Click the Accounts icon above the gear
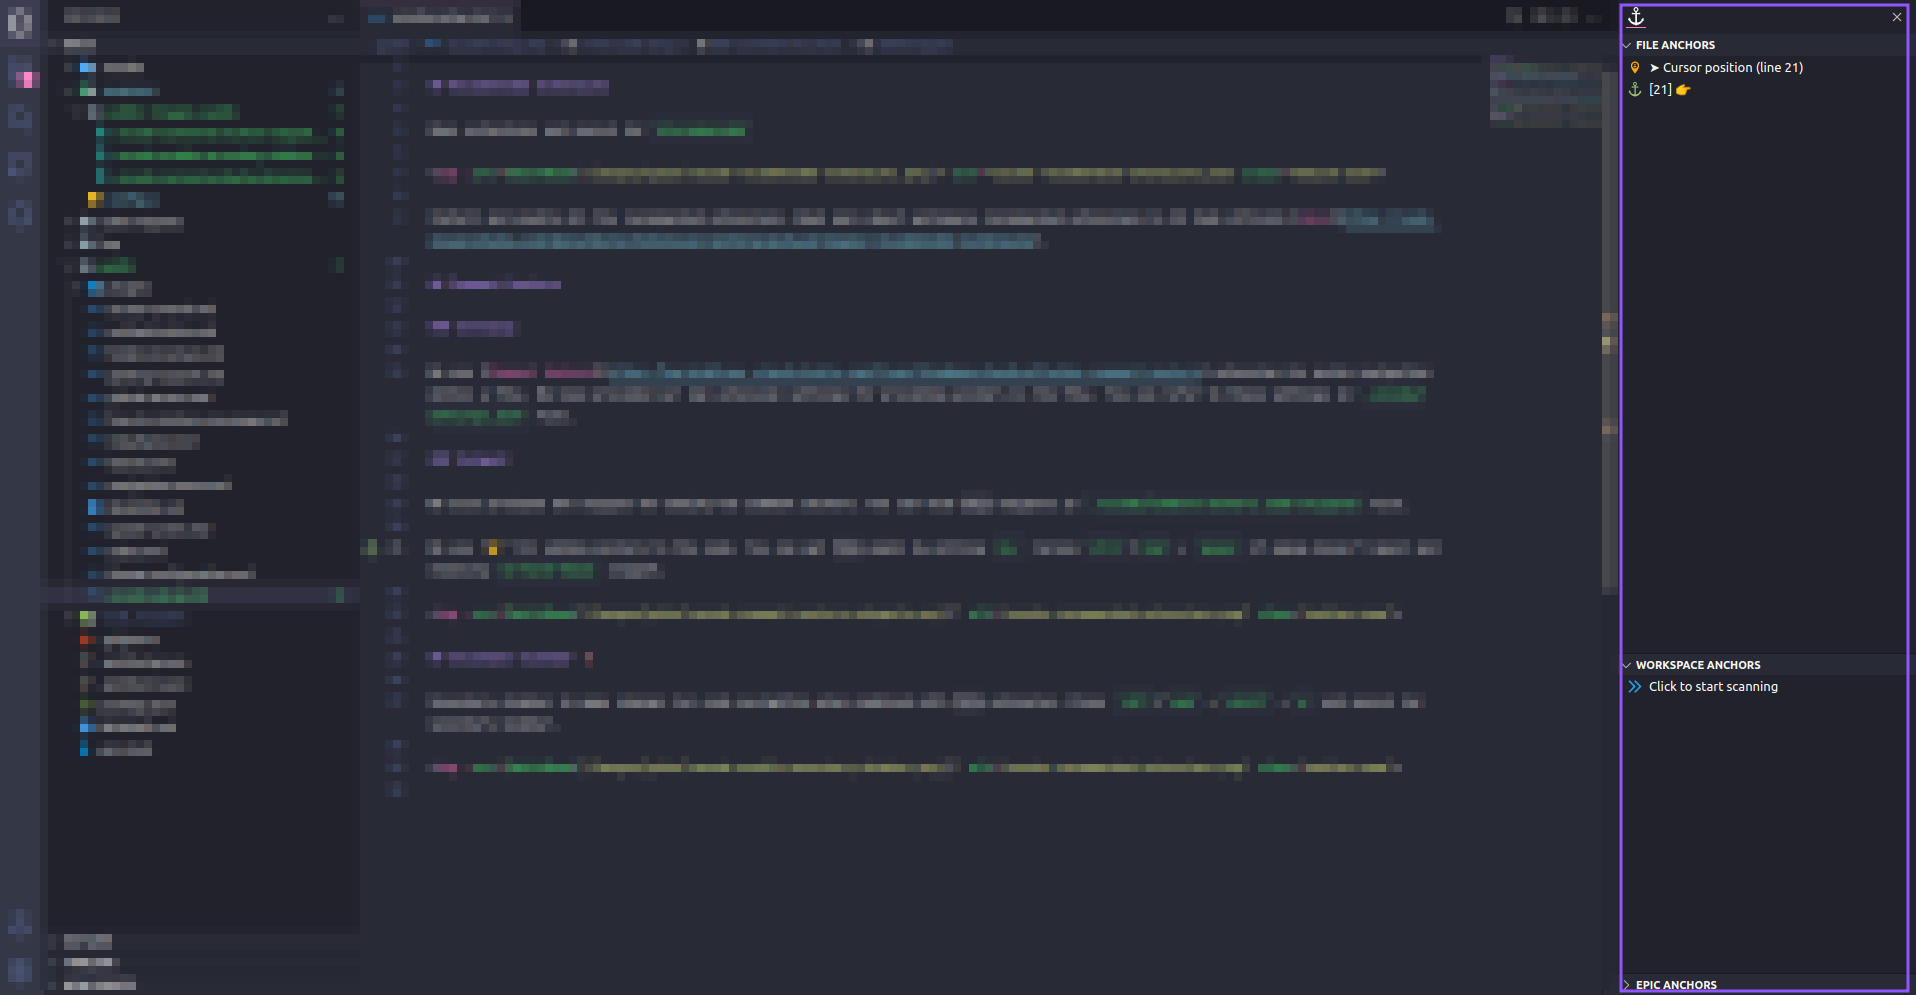Screen dimensions: 1916x995 20,923
